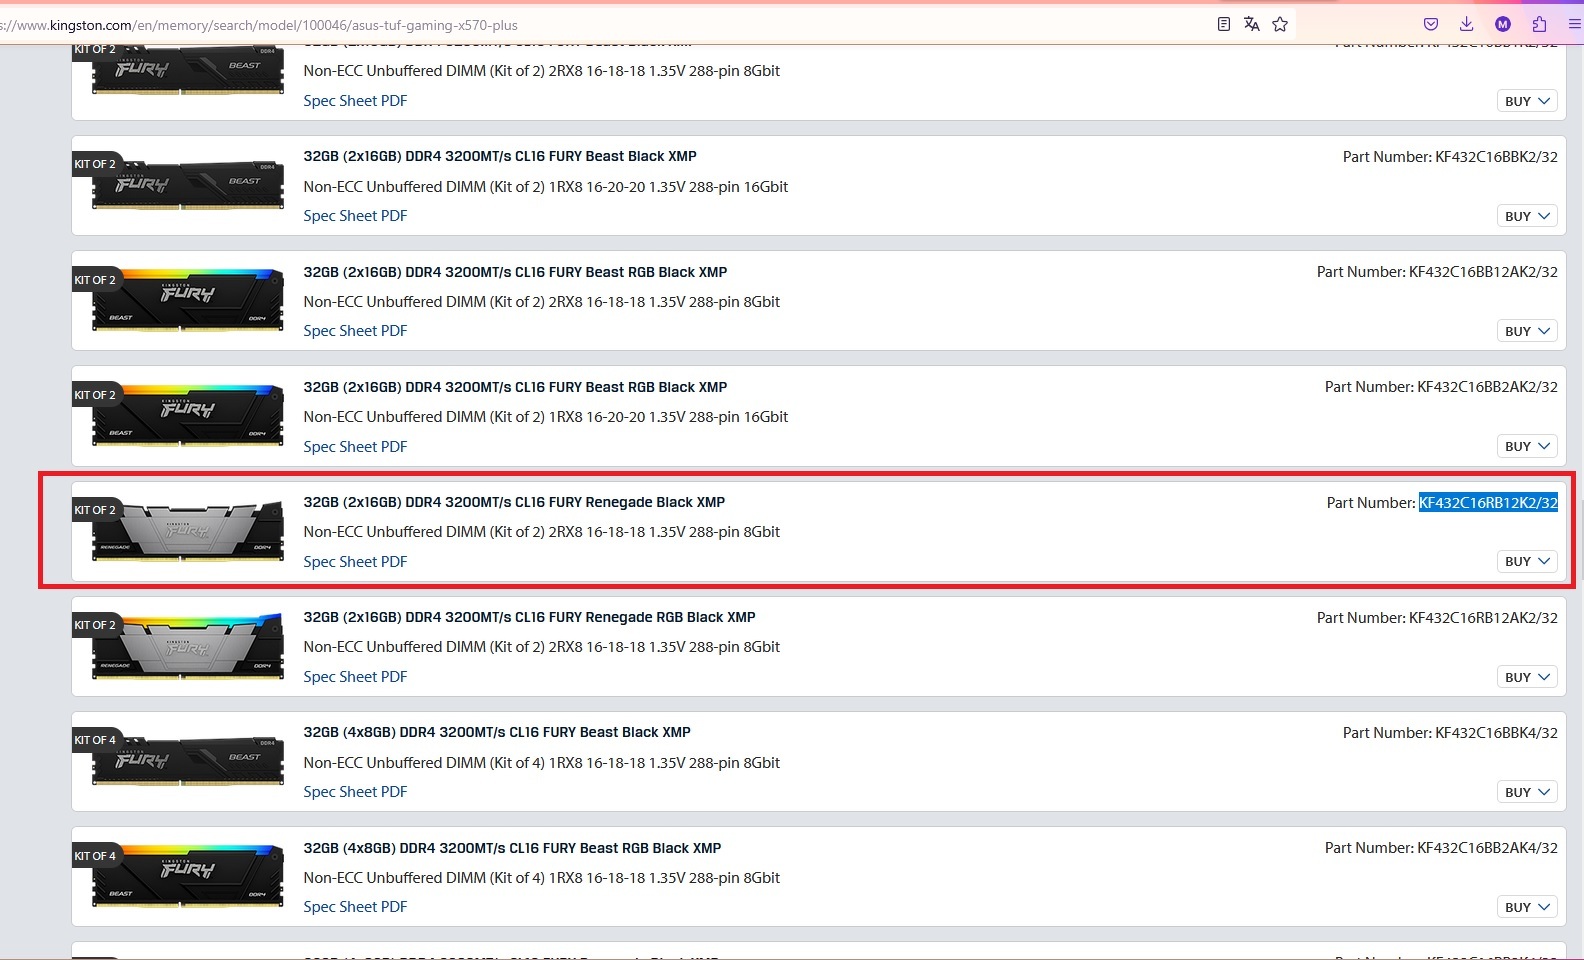The height and width of the screenshot is (960, 1584).
Task: Expand BUY dropdown for KF432C16RB12AK2/32
Action: coord(1527,677)
